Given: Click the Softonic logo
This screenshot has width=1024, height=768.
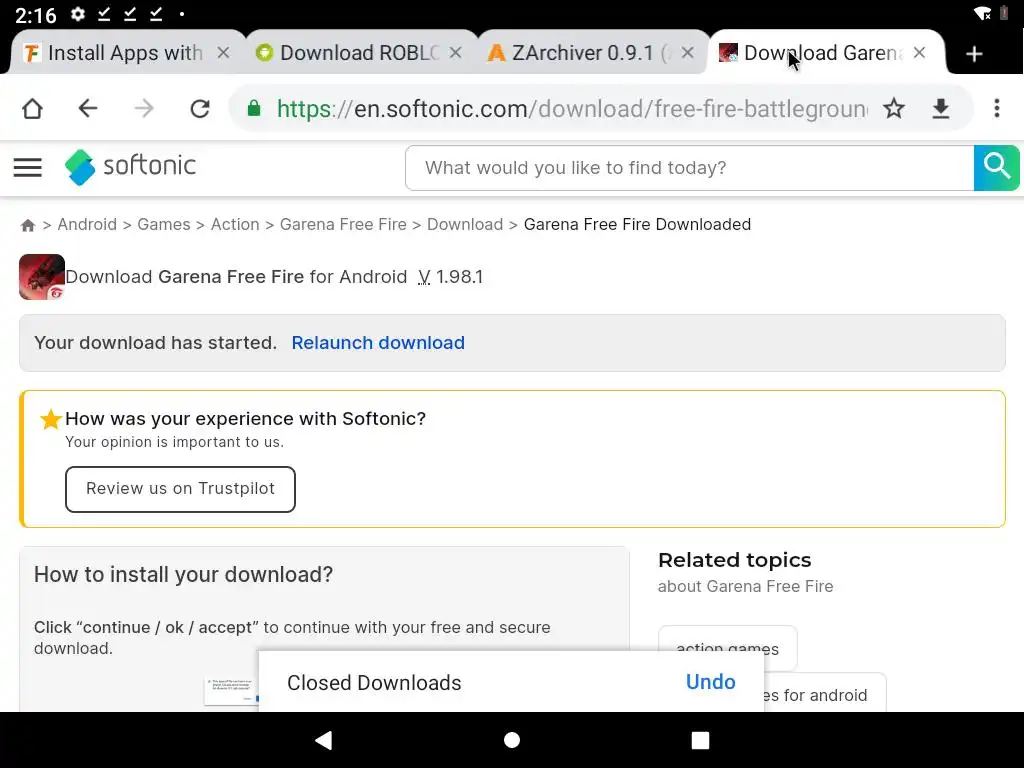Looking at the screenshot, I should tap(131, 167).
